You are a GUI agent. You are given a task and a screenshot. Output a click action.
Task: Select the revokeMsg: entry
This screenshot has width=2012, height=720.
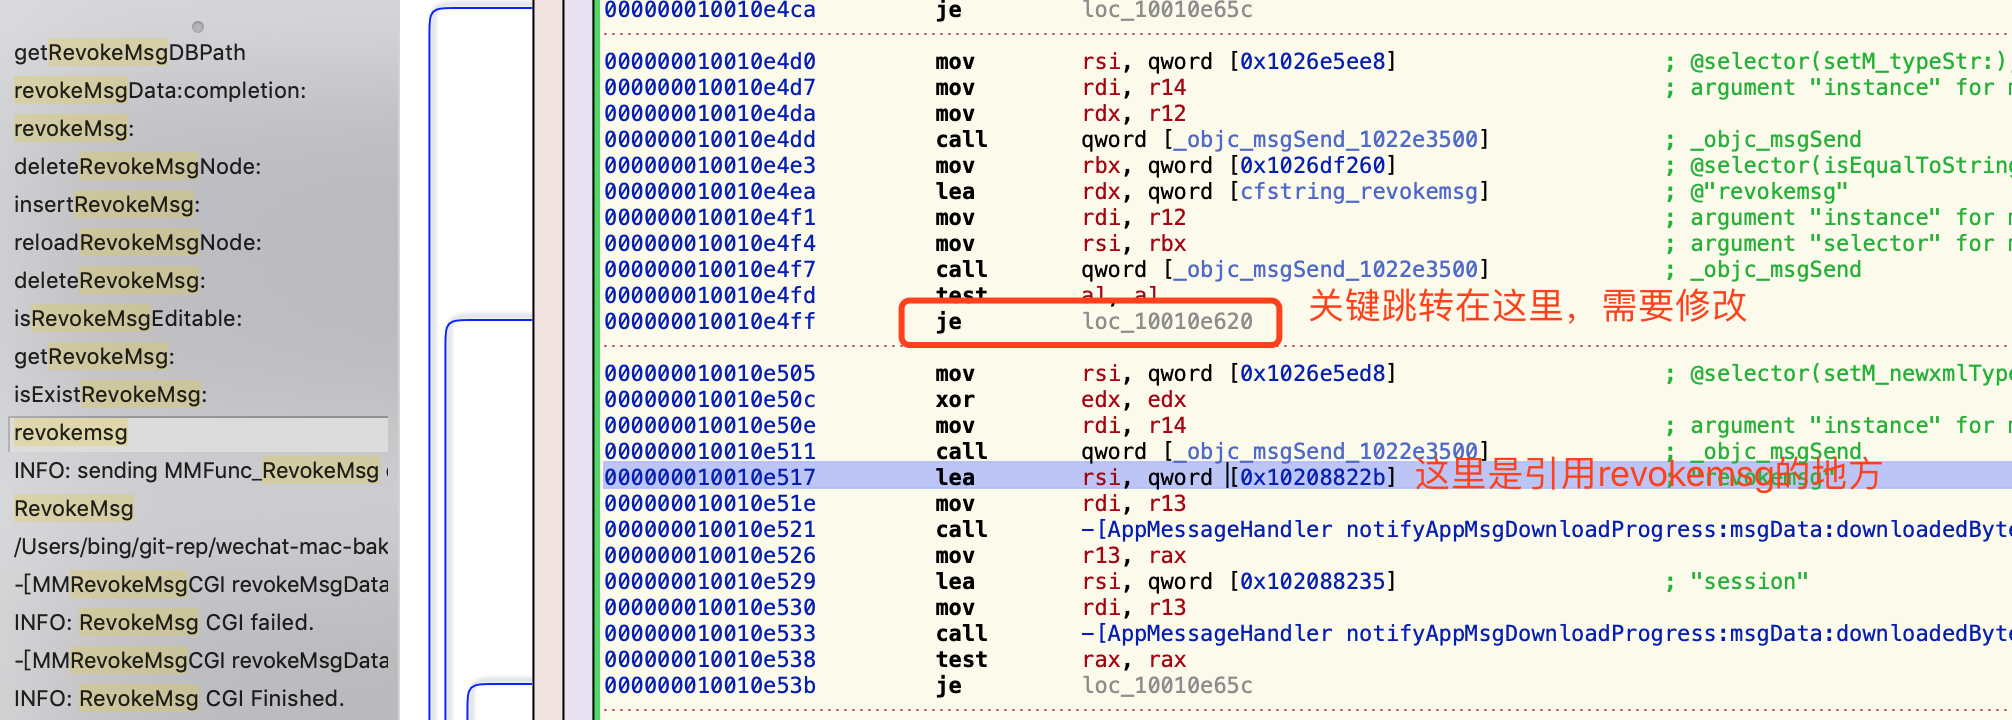[x=74, y=128]
